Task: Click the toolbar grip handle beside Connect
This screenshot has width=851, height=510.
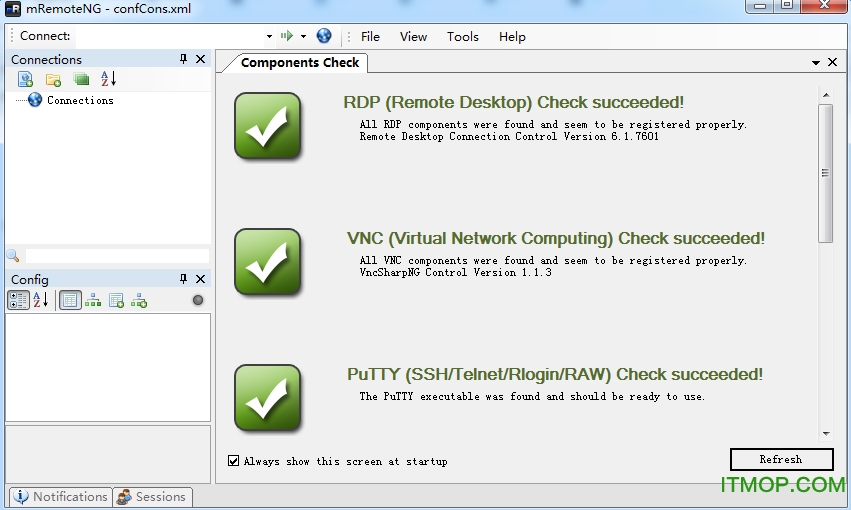Action: (x=11, y=36)
